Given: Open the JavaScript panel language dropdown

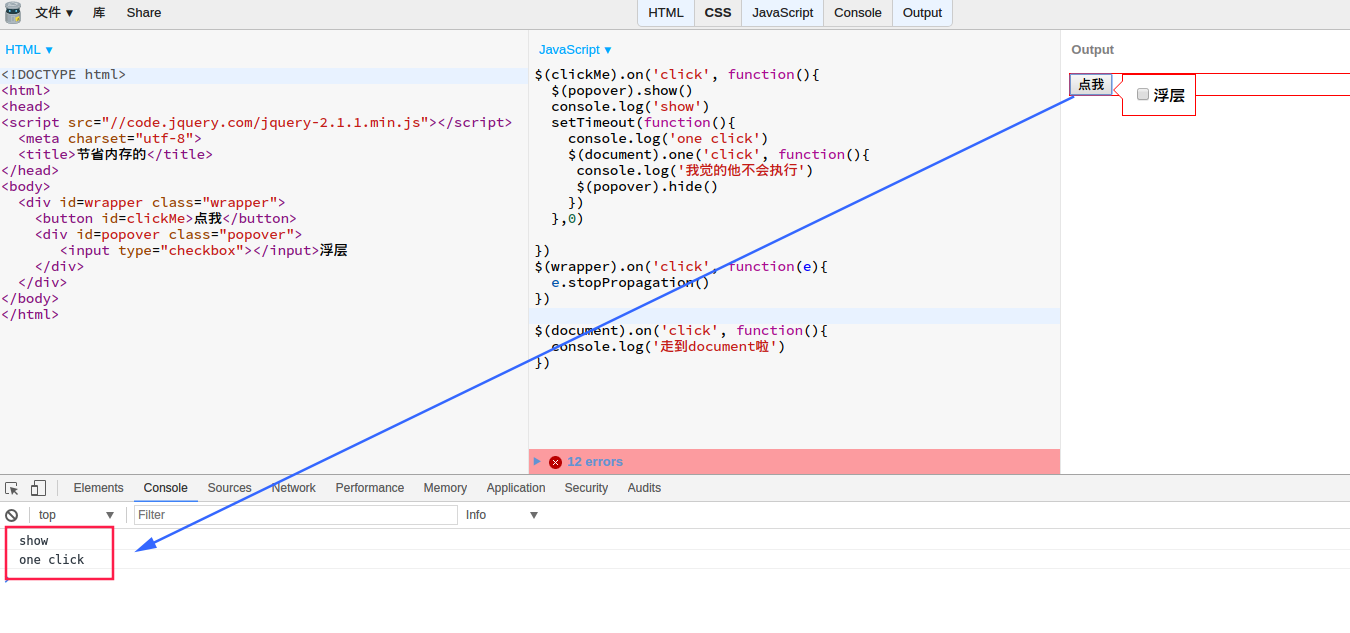Looking at the screenshot, I should point(575,49).
